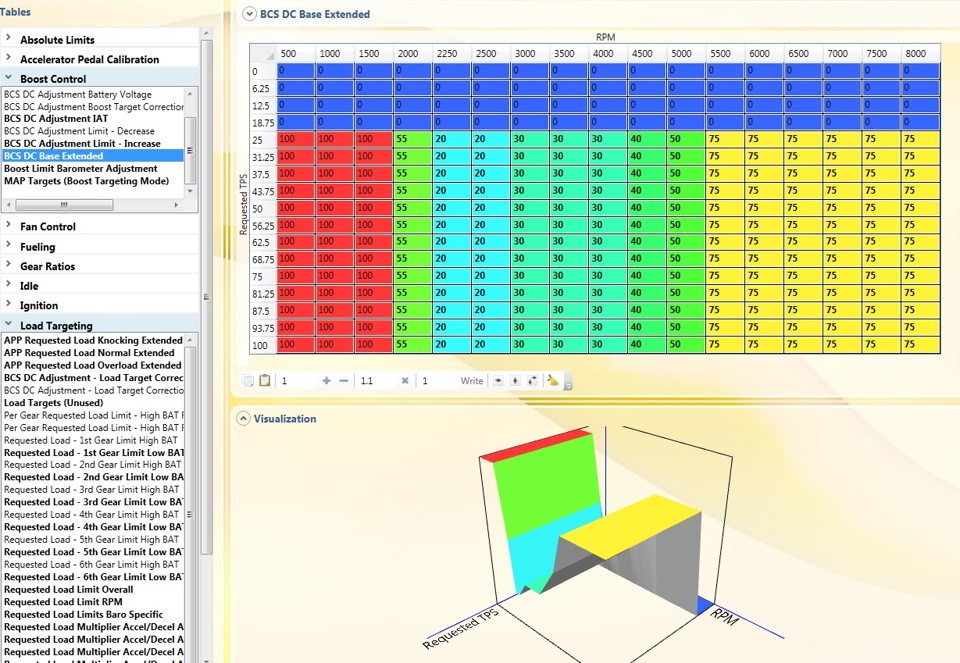Select the 8000 RPM column header
The height and width of the screenshot is (663, 960).
tap(920, 53)
